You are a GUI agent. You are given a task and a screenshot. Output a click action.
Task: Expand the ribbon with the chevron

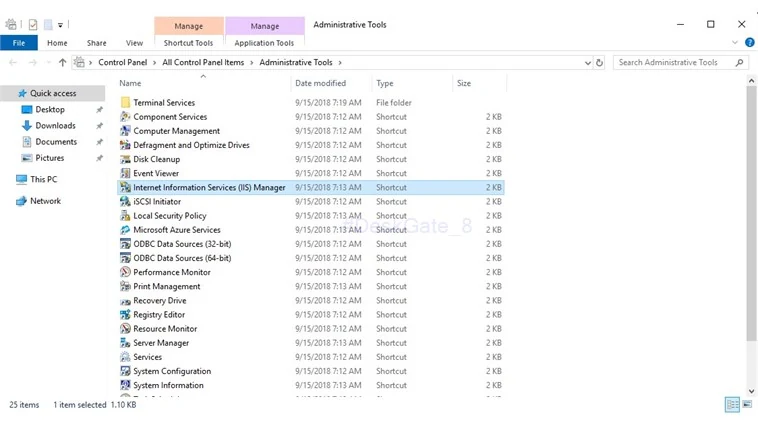click(x=735, y=43)
